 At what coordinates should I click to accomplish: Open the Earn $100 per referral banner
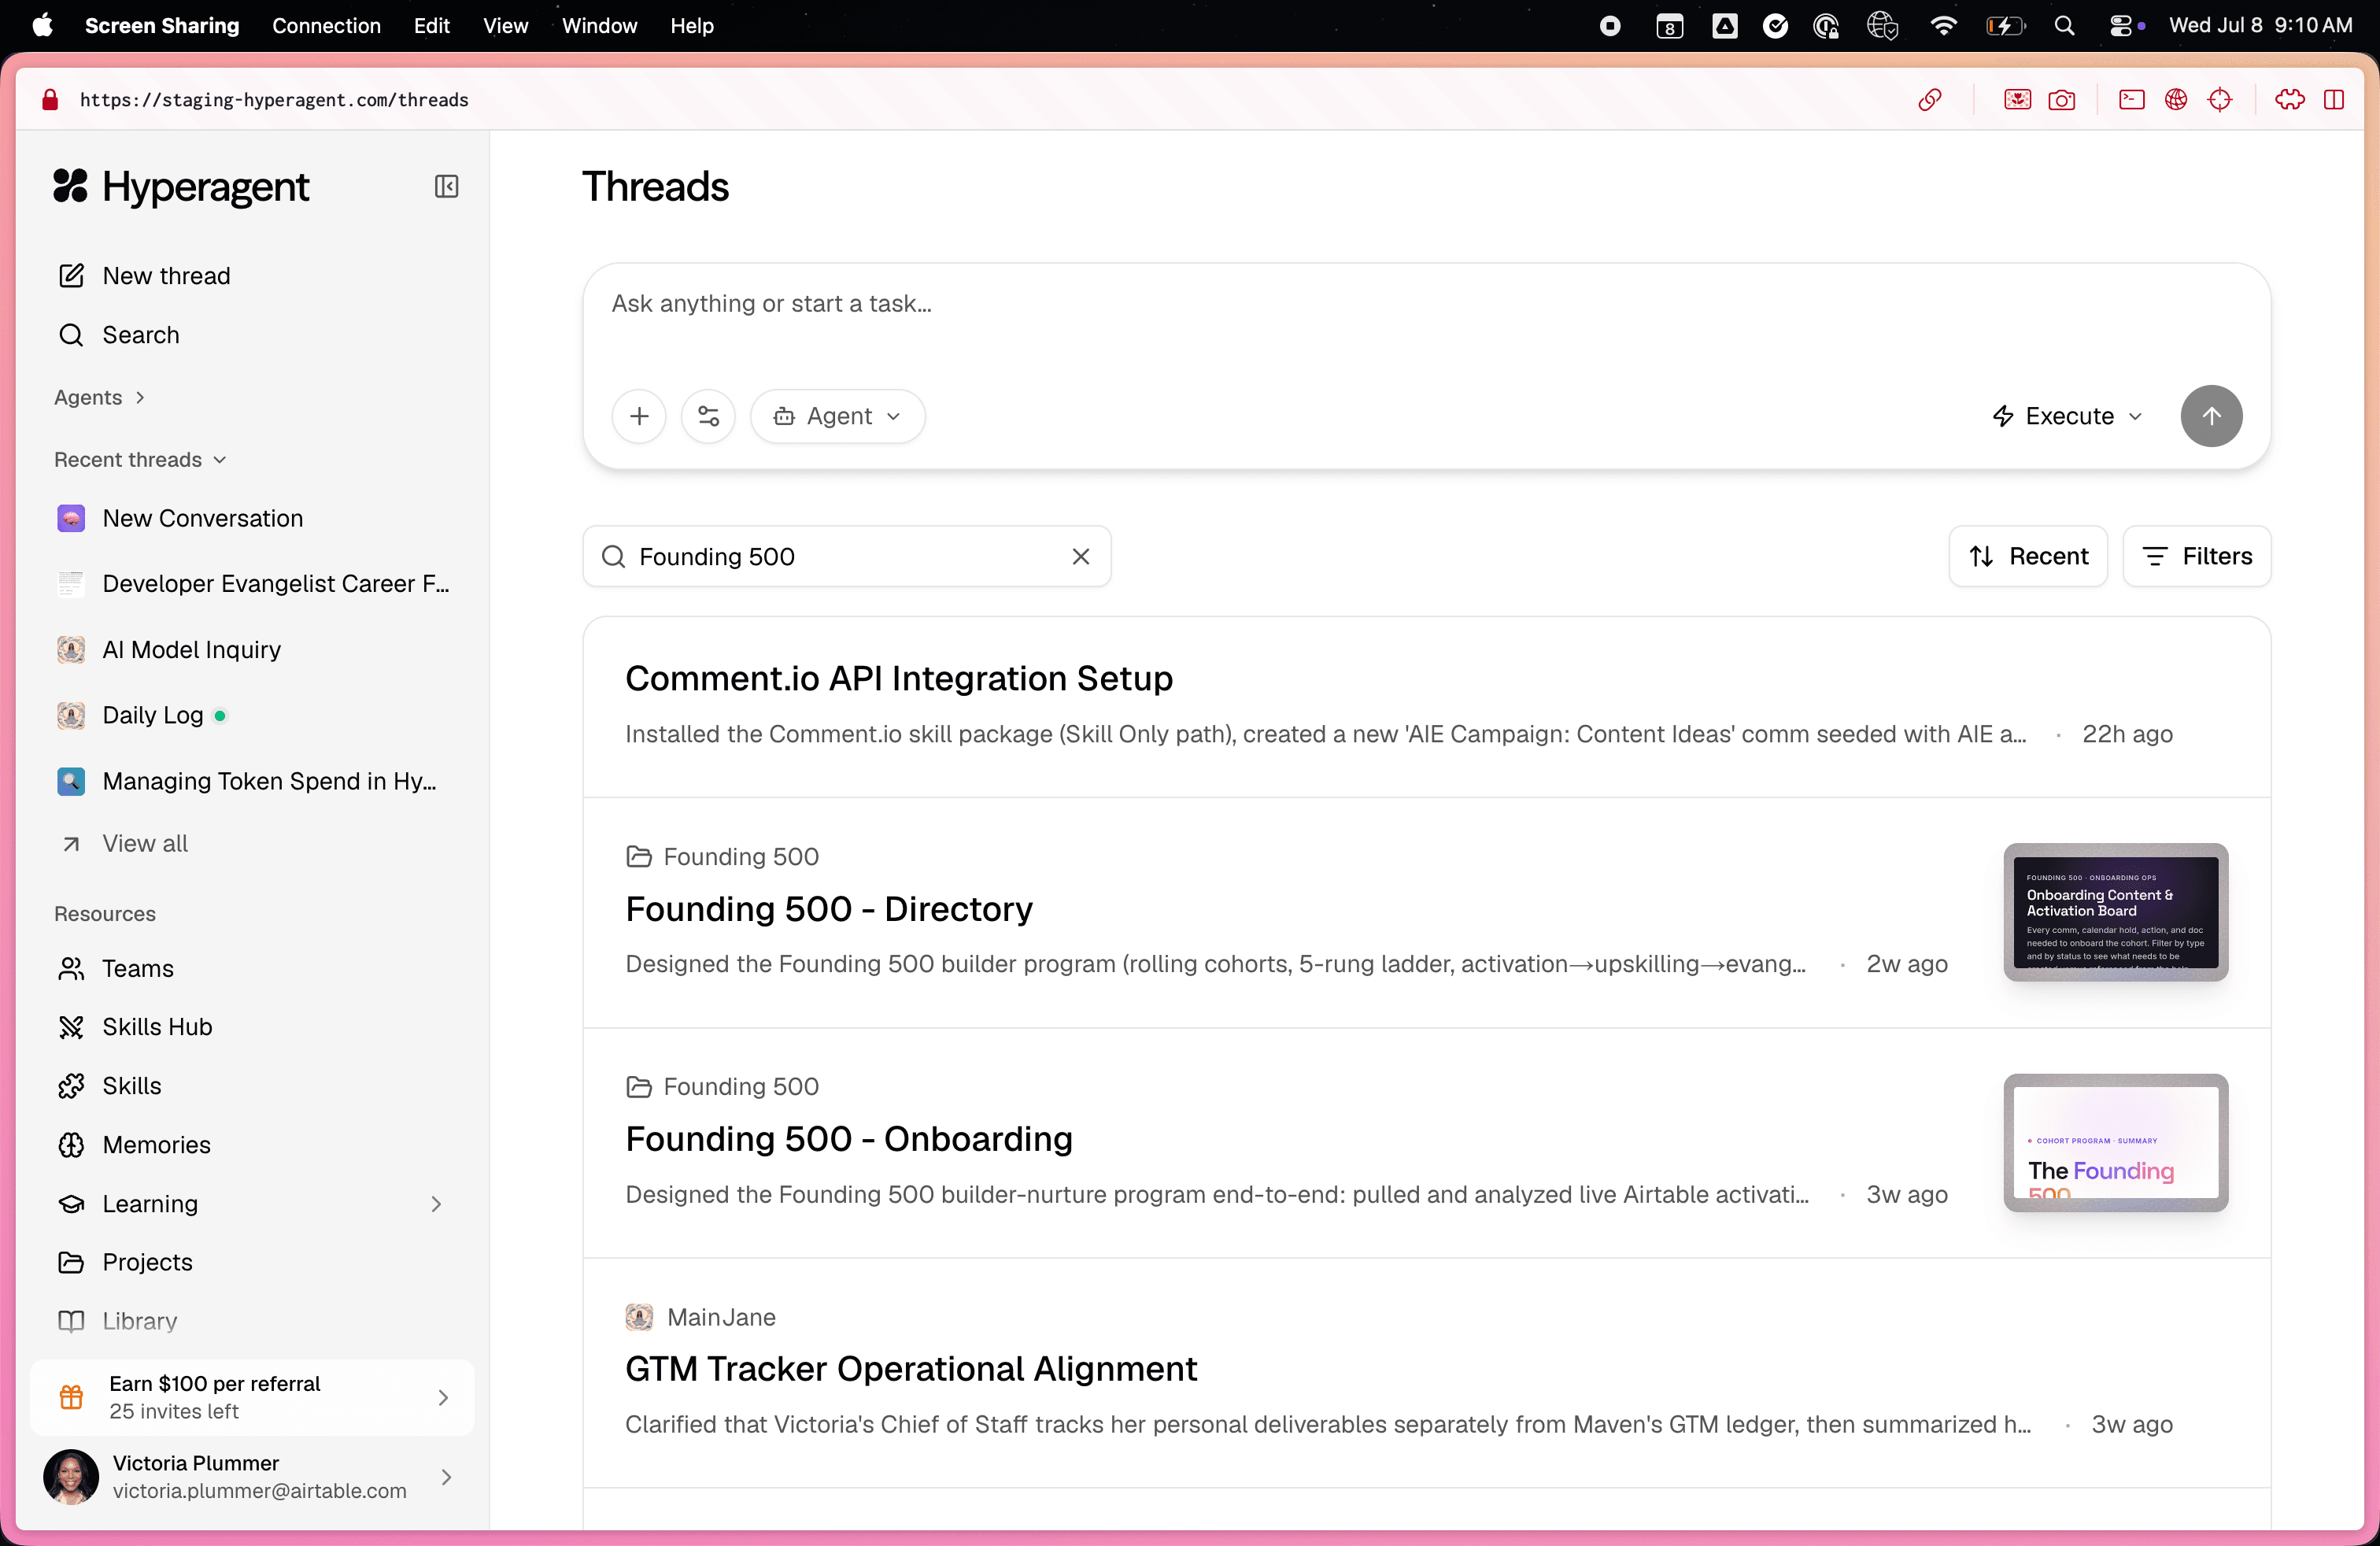click(x=252, y=1397)
